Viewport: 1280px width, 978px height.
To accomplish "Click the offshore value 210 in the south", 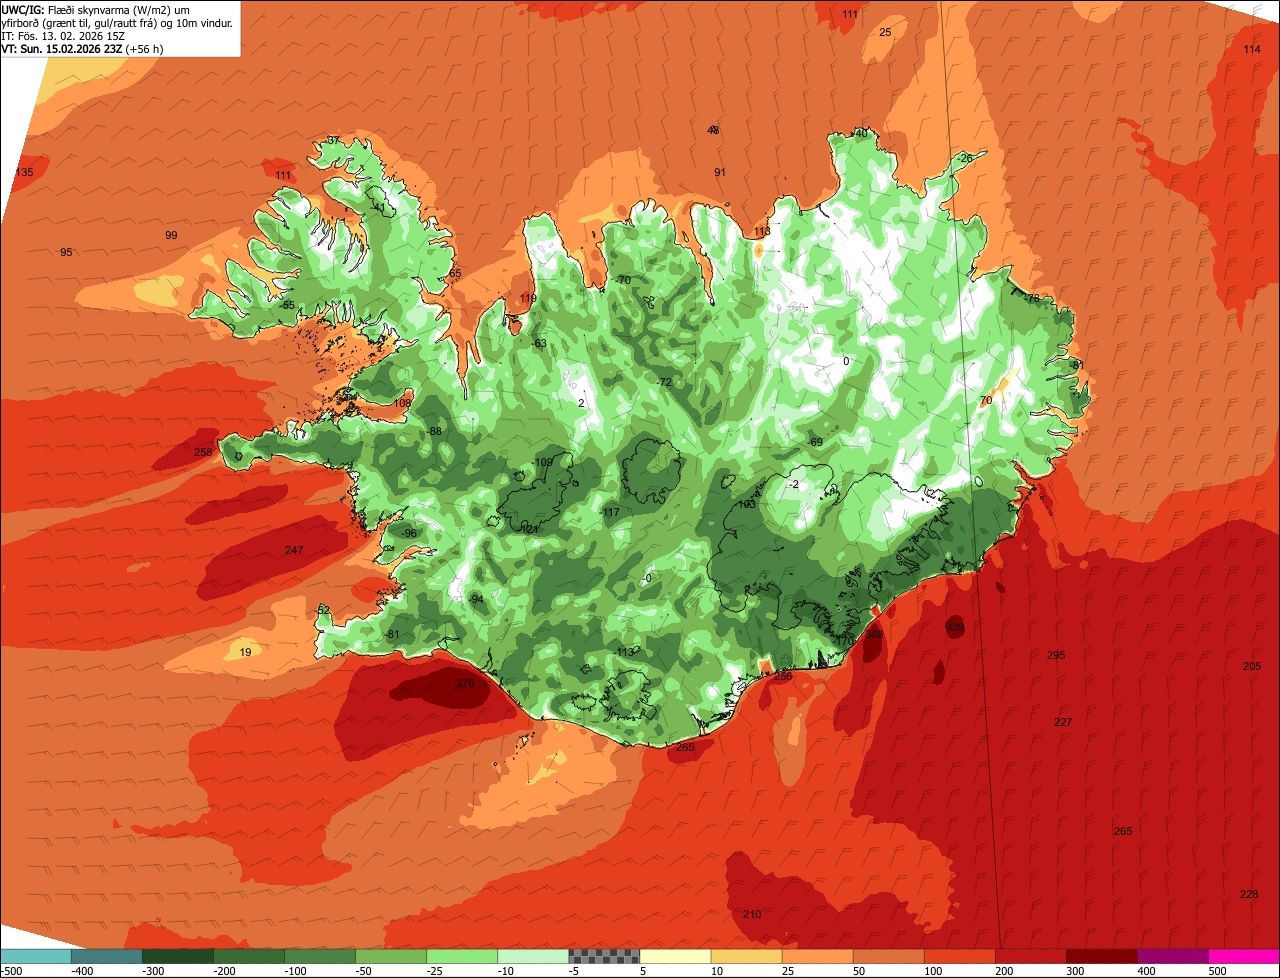I will [x=752, y=915].
